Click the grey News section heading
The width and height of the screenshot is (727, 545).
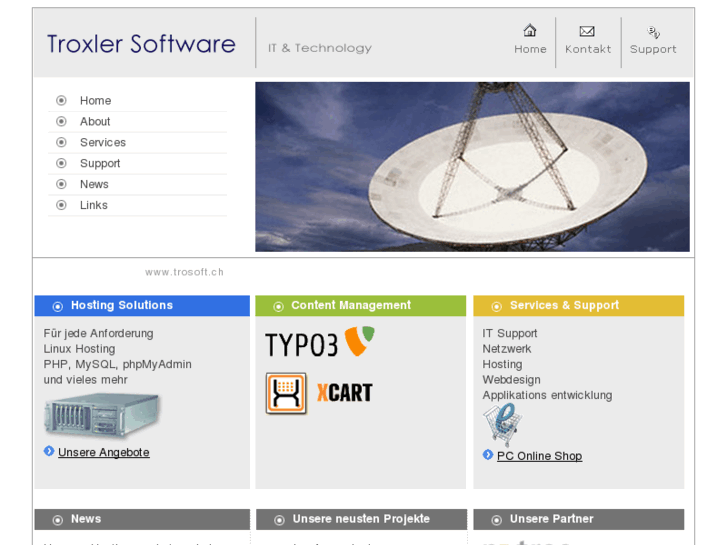click(86, 519)
